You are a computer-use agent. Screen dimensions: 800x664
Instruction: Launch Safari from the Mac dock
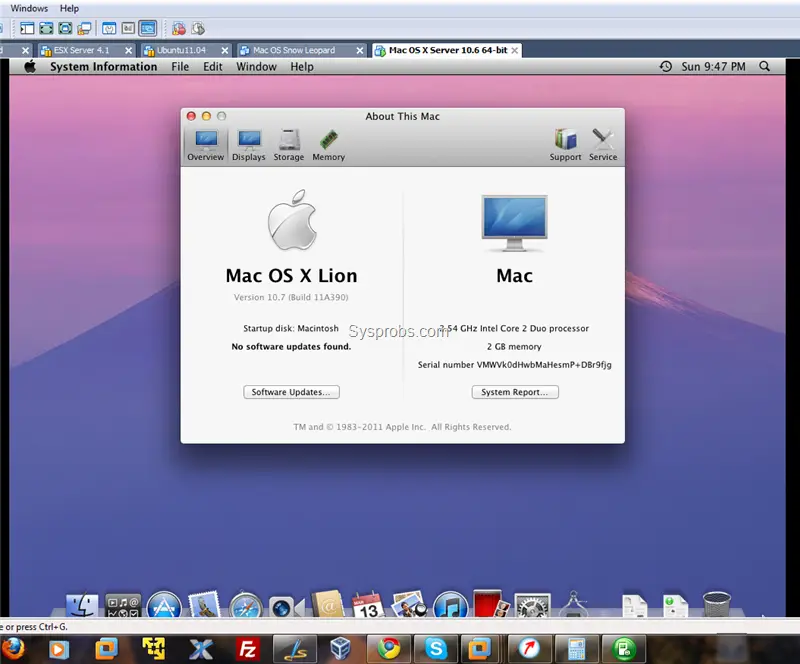click(x=245, y=606)
